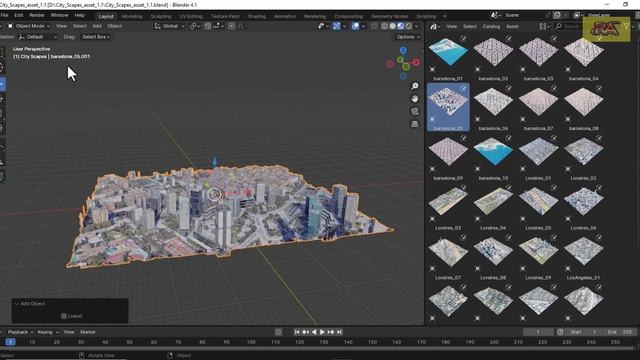The width and height of the screenshot is (640, 360).
Task: Open the asset browser Catalog menu
Action: pos(491,27)
